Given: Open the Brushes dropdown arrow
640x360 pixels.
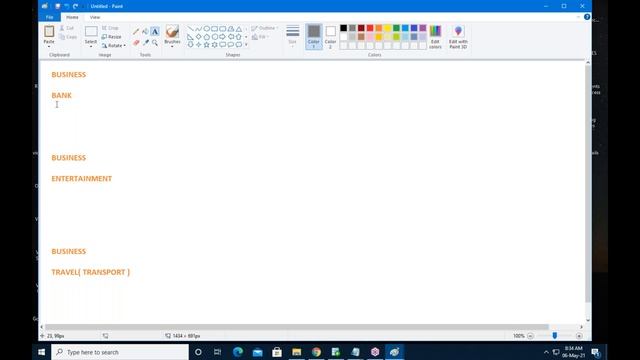Looking at the screenshot, I should (x=172, y=46).
